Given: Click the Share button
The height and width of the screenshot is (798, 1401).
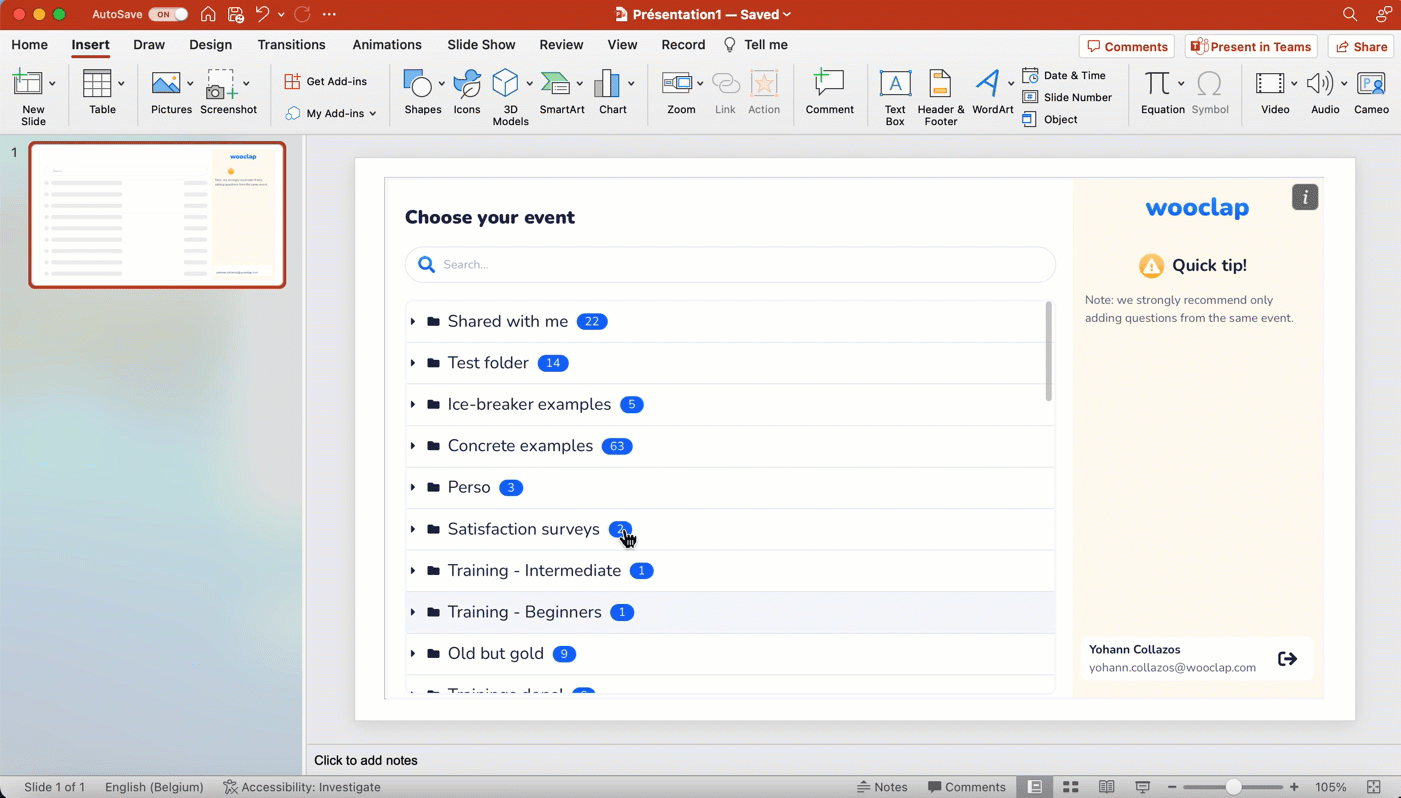Looking at the screenshot, I should click(x=1361, y=47).
